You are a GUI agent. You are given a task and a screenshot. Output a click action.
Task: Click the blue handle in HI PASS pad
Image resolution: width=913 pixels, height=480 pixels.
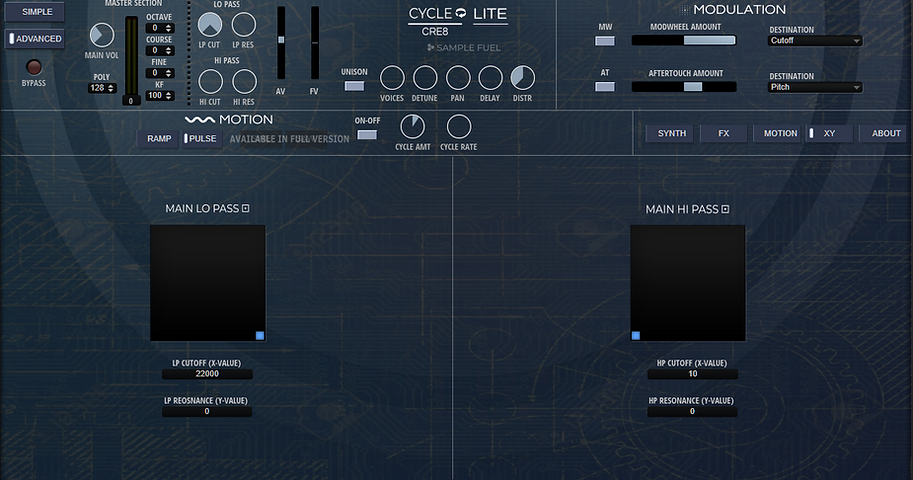[636, 336]
